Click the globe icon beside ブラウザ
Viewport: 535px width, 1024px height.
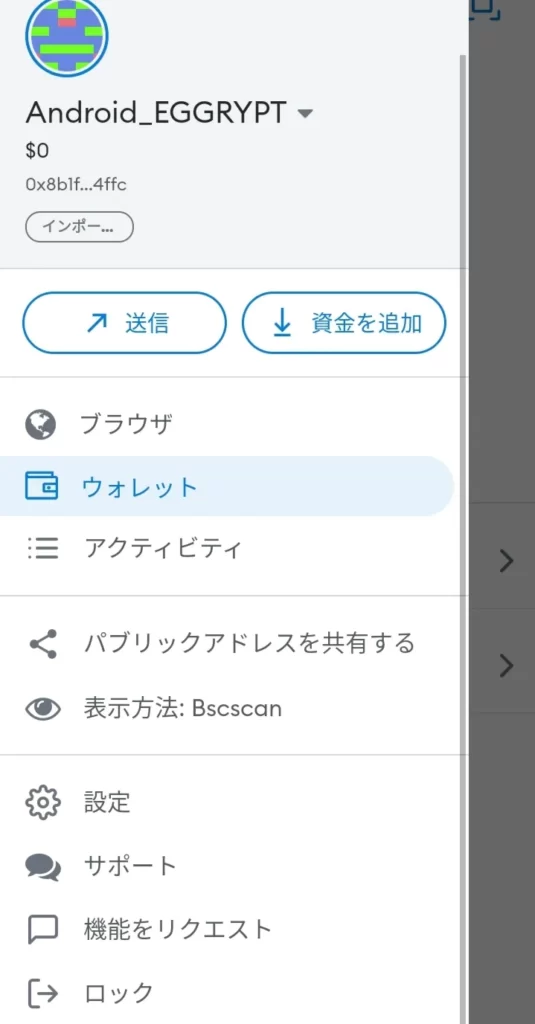pyautogui.click(x=41, y=425)
